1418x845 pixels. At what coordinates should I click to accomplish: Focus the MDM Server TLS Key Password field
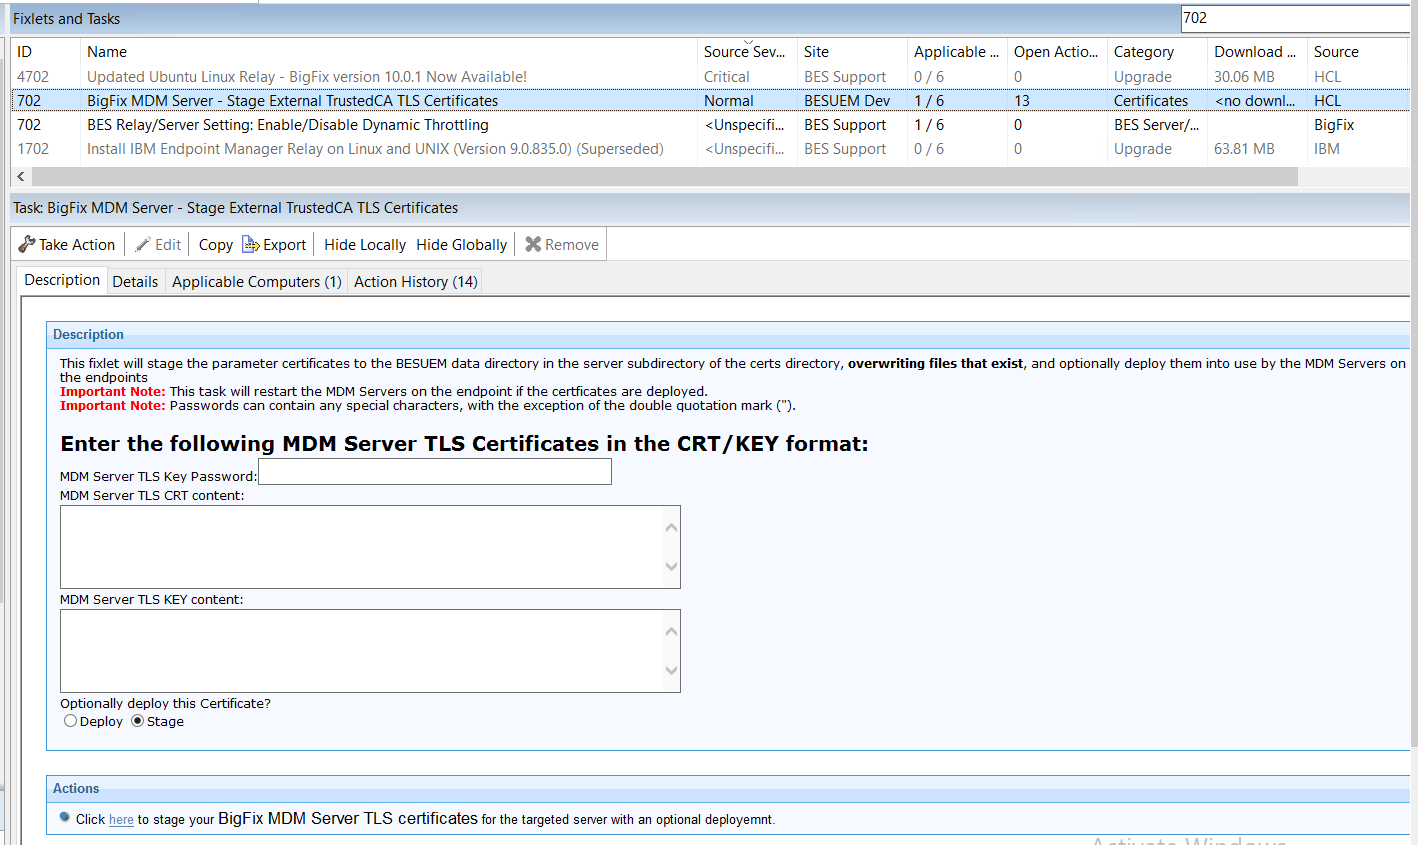tap(434, 472)
